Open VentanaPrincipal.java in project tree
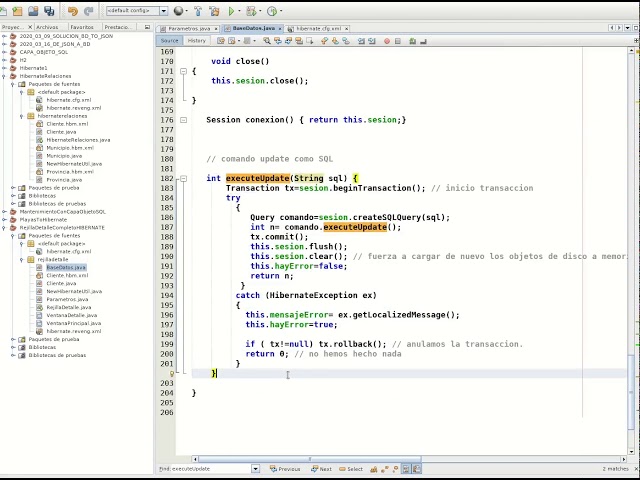The width and height of the screenshot is (640, 480). tap(73, 323)
